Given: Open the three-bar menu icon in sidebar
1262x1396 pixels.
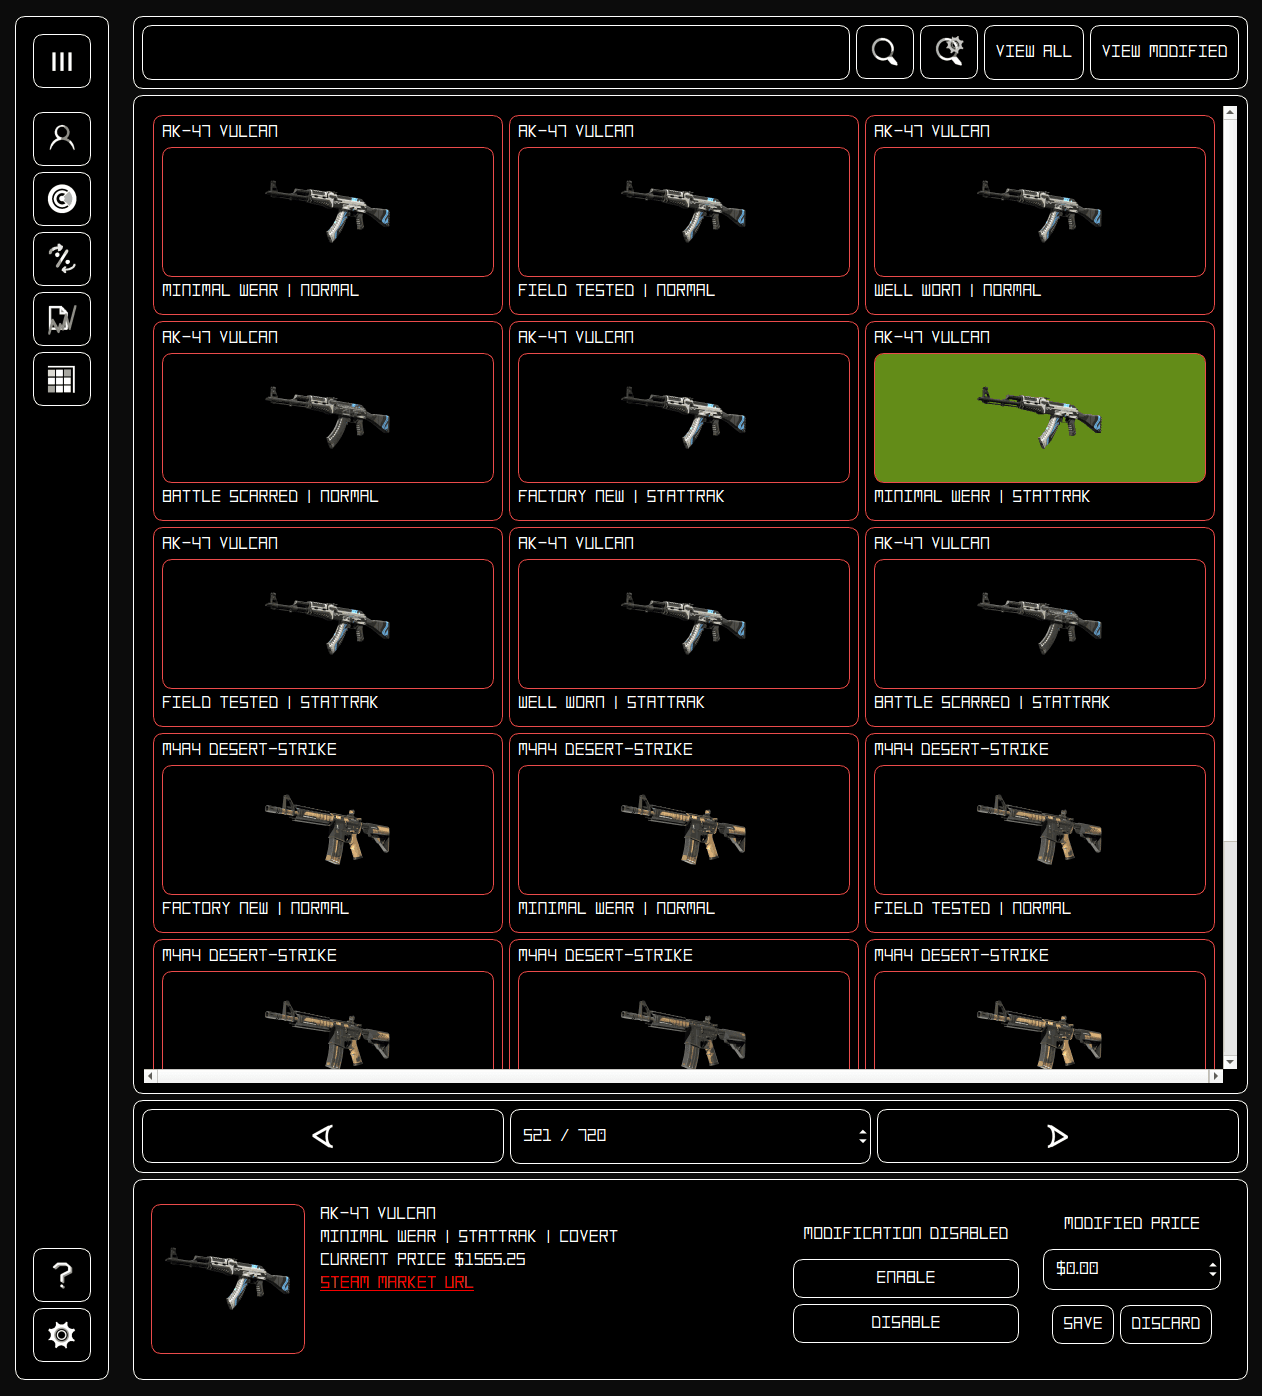Looking at the screenshot, I should pyautogui.click(x=62, y=61).
